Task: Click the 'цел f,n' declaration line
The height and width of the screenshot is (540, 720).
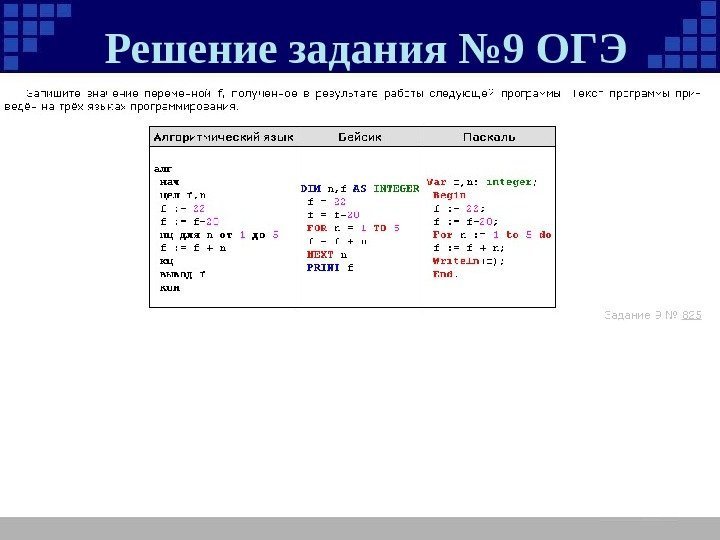Action: click(183, 196)
